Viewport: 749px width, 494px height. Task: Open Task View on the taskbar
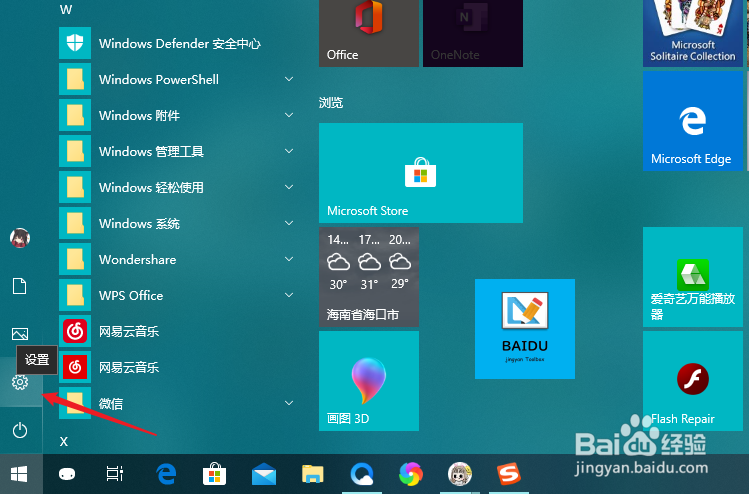115,474
